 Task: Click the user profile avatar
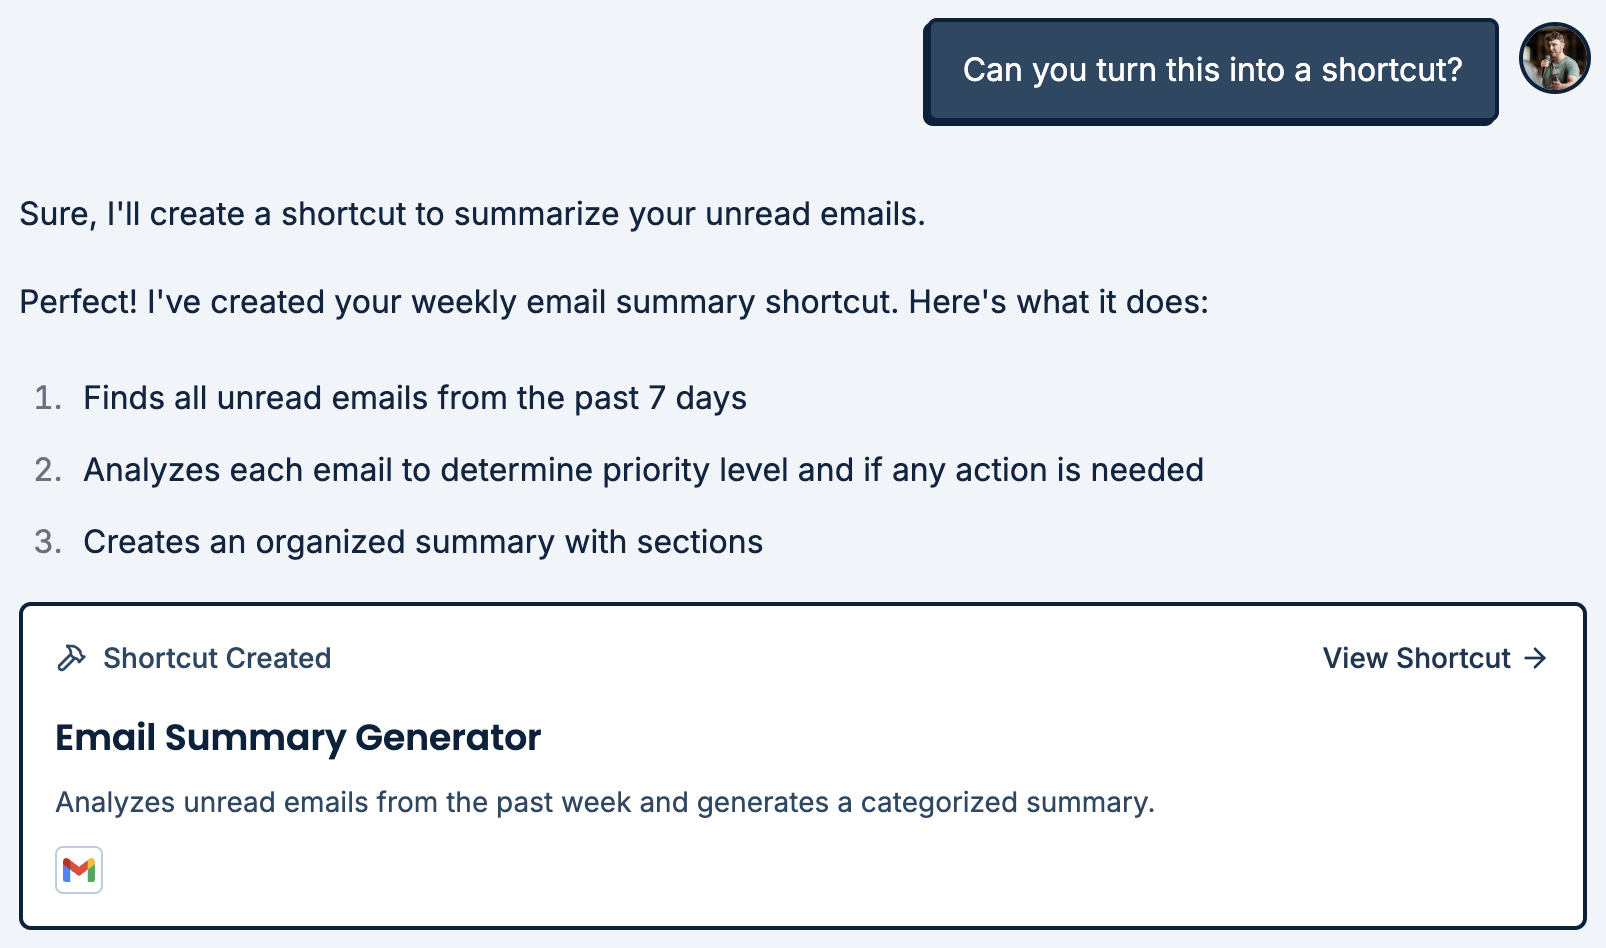(x=1554, y=58)
